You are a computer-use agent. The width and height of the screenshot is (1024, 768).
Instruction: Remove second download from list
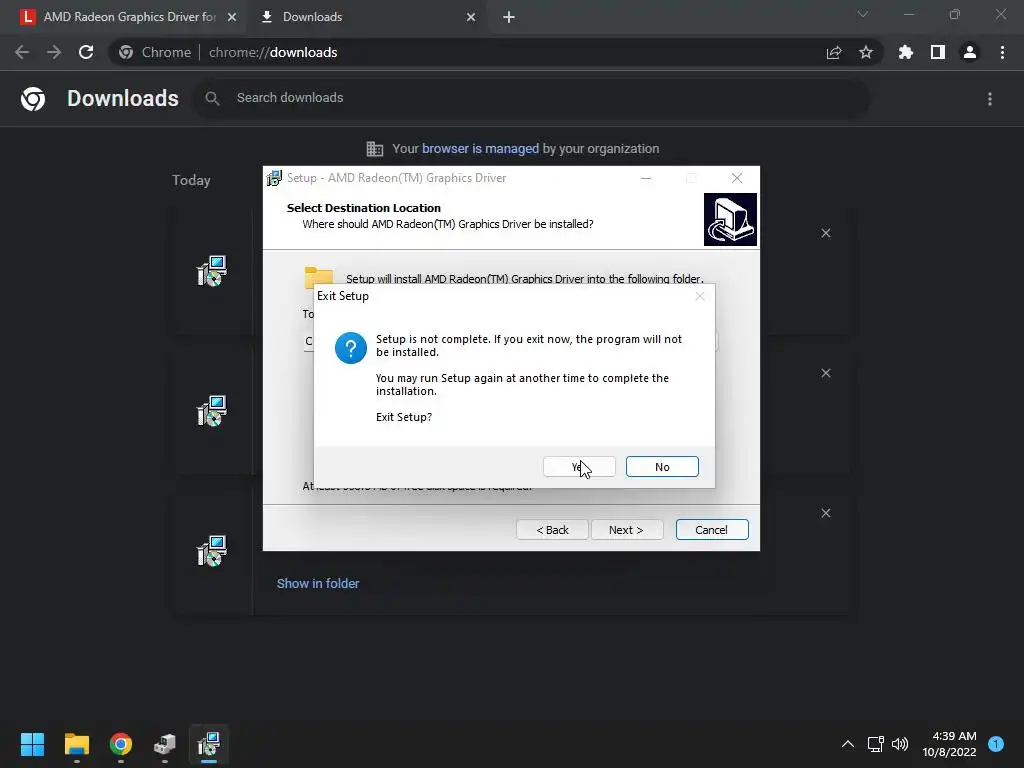pyautogui.click(x=826, y=373)
